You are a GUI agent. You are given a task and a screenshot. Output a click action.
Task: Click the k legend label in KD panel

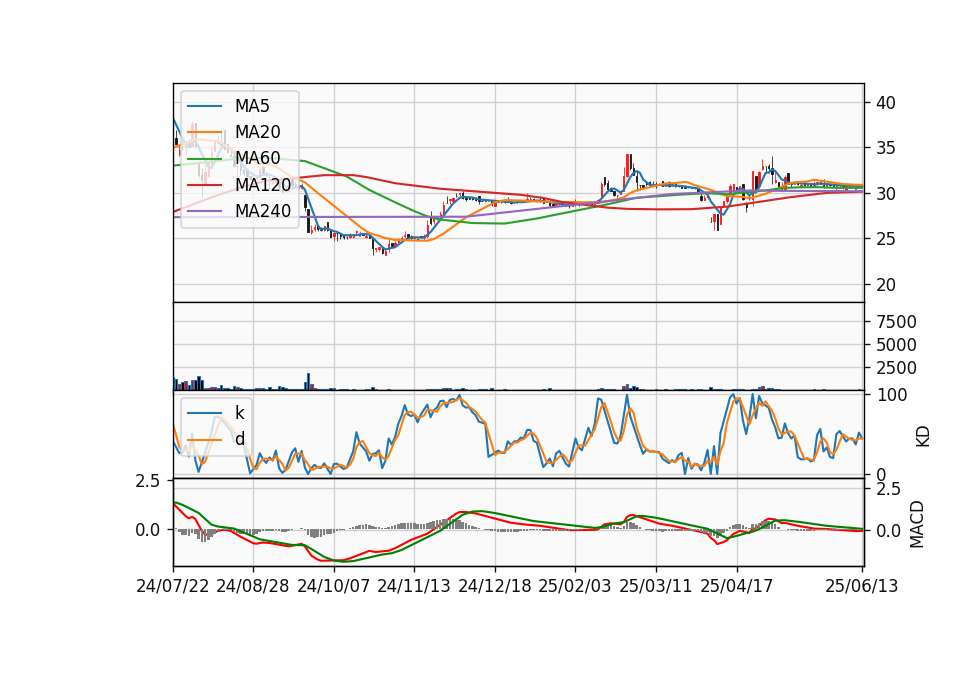(x=239, y=412)
